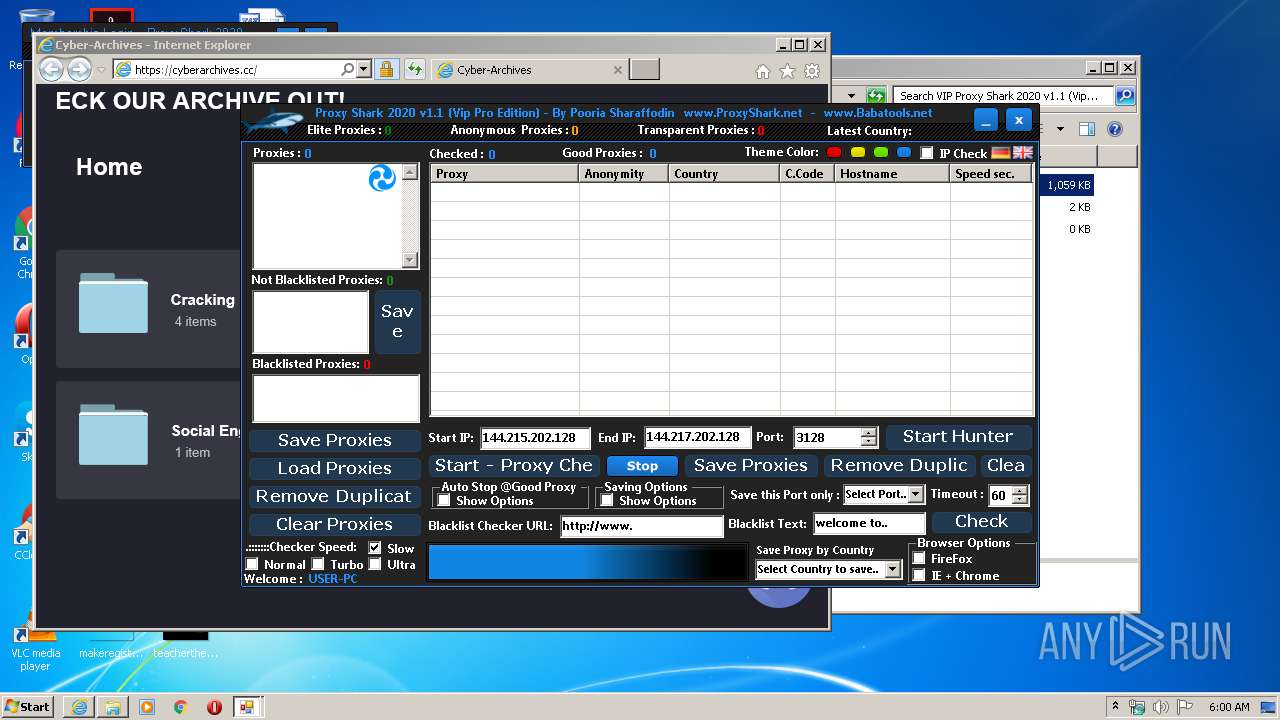Click Explorer search magnifier button

pyautogui.click(x=1125, y=96)
